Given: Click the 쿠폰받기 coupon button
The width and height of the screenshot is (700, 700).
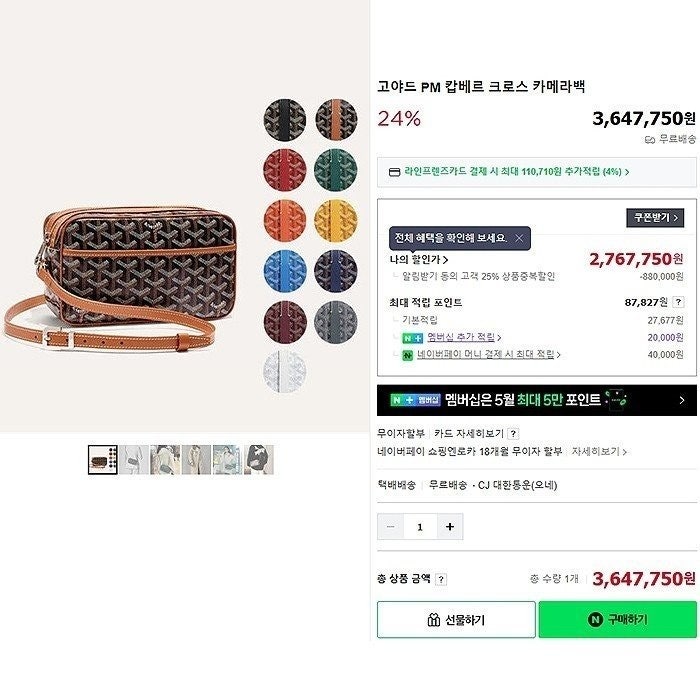Looking at the screenshot, I should (x=655, y=218).
